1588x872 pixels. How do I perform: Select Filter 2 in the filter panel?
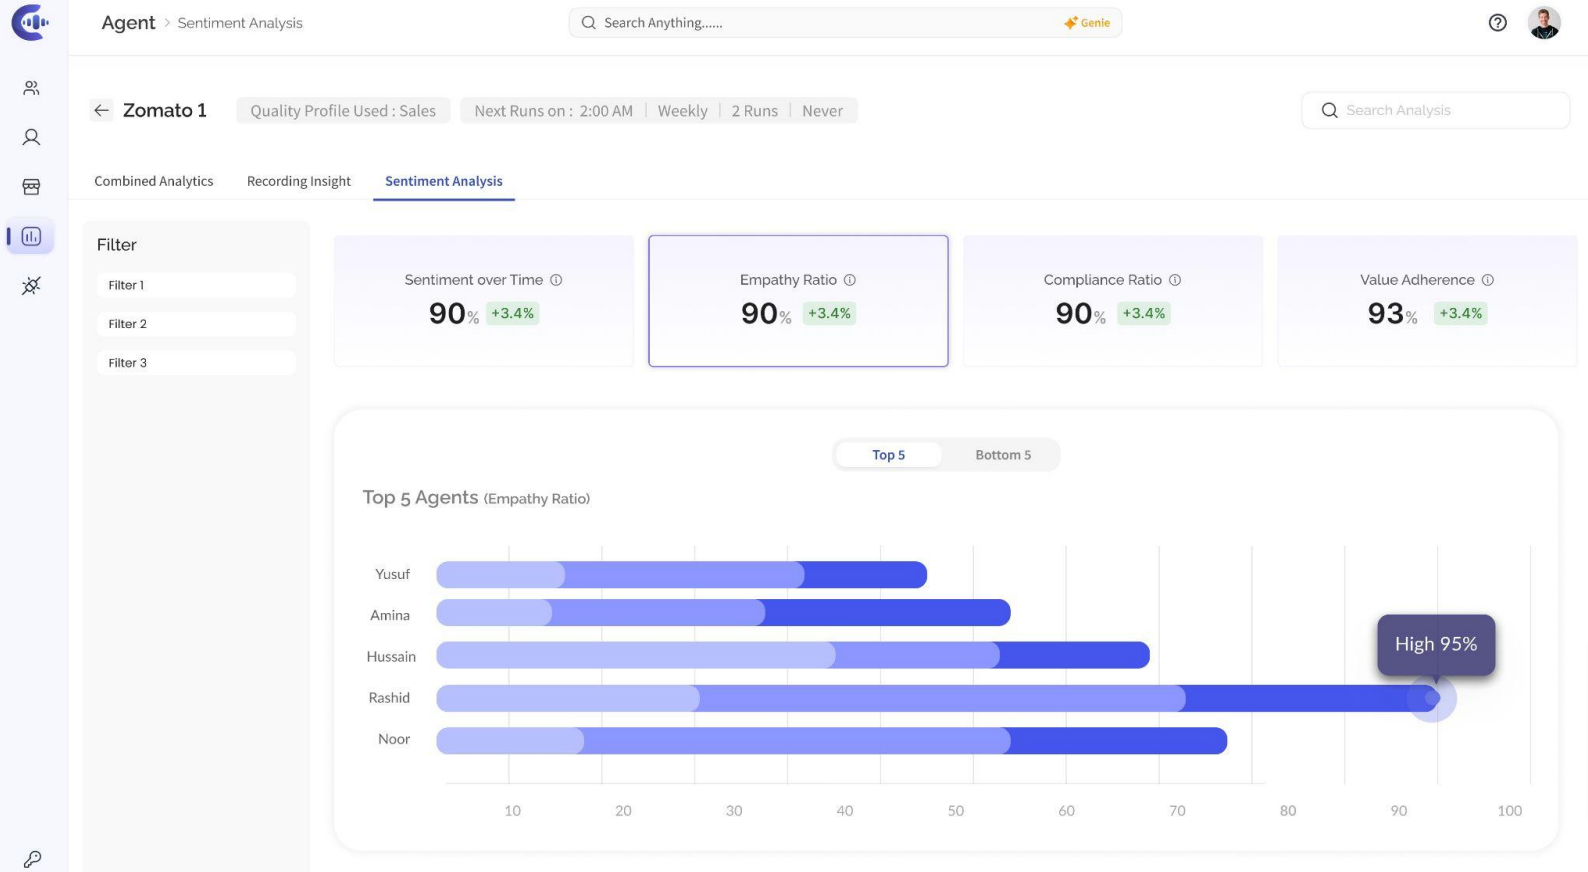[196, 324]
